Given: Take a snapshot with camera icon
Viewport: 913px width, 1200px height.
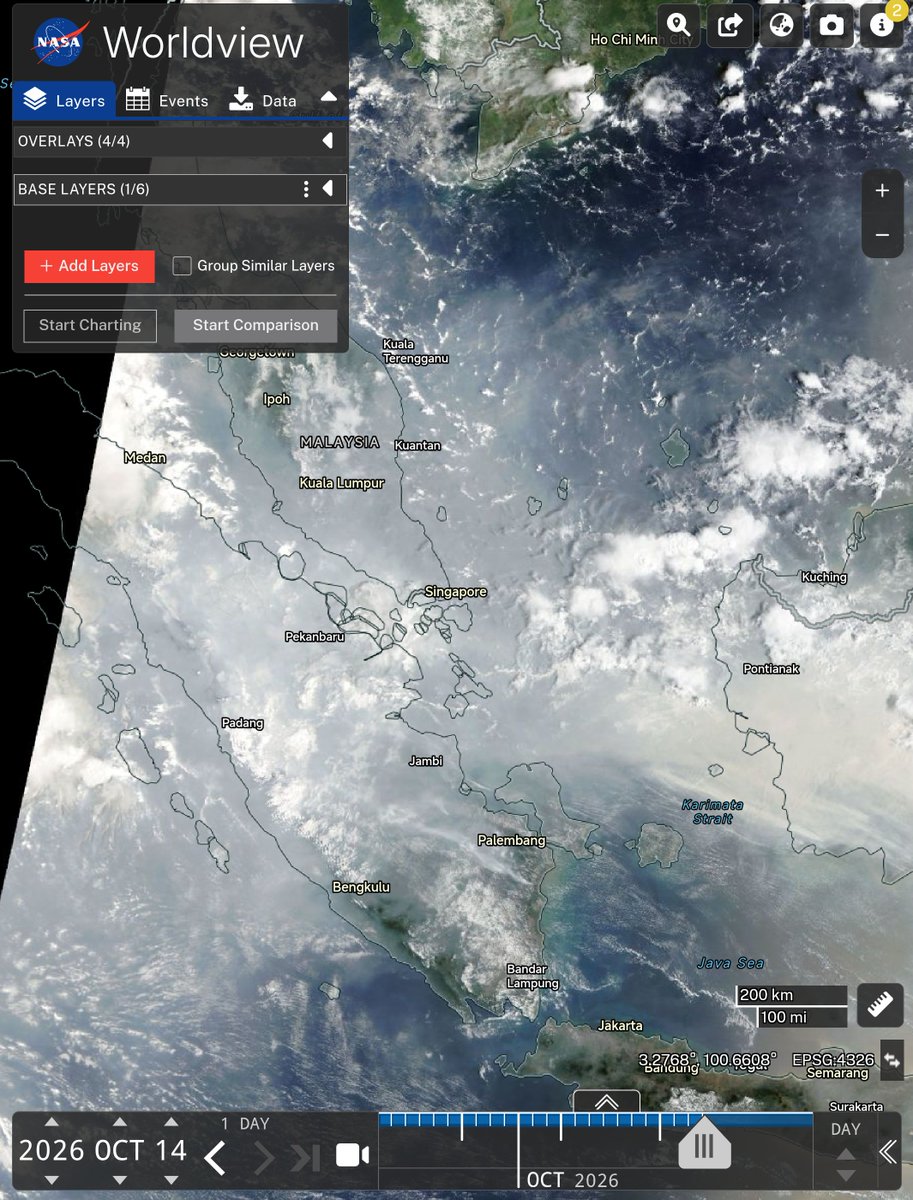Looking at the screenshot, I should 831,25.
